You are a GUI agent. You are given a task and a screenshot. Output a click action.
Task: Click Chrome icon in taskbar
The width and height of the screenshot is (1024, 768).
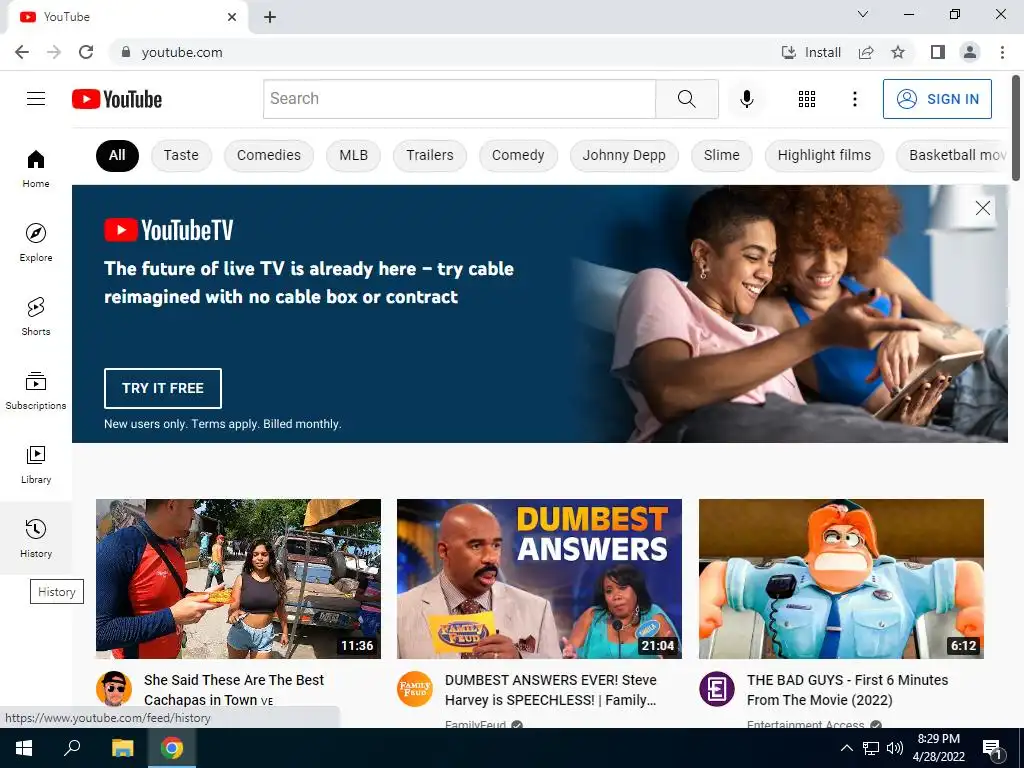(172, 748)
